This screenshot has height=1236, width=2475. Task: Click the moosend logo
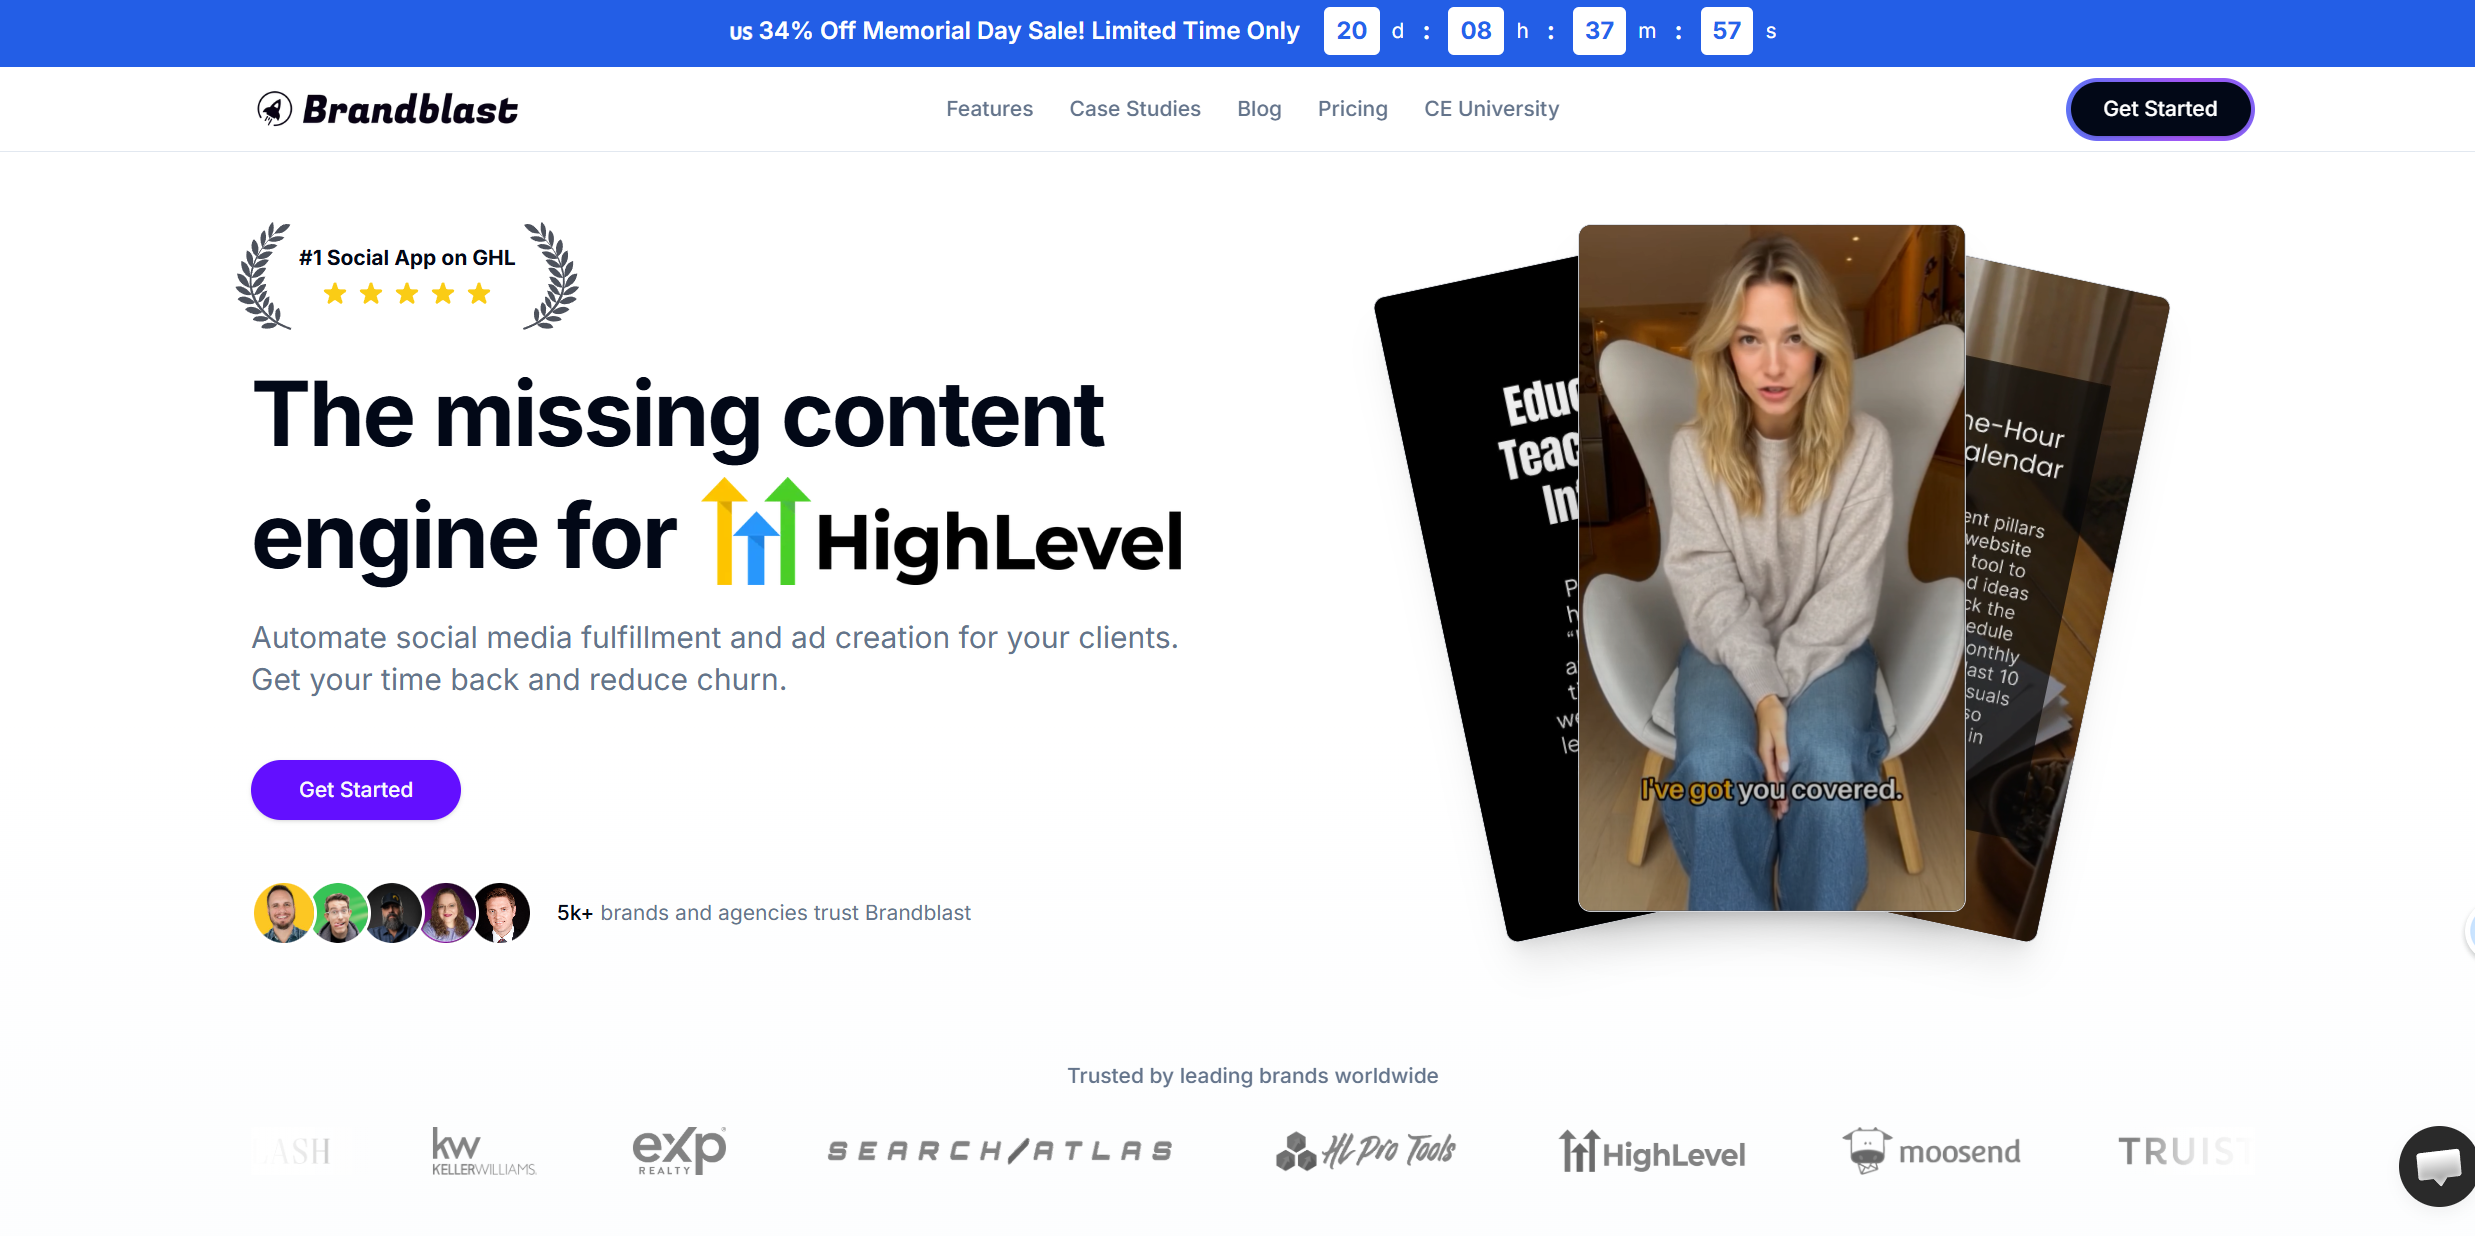1931,1151
